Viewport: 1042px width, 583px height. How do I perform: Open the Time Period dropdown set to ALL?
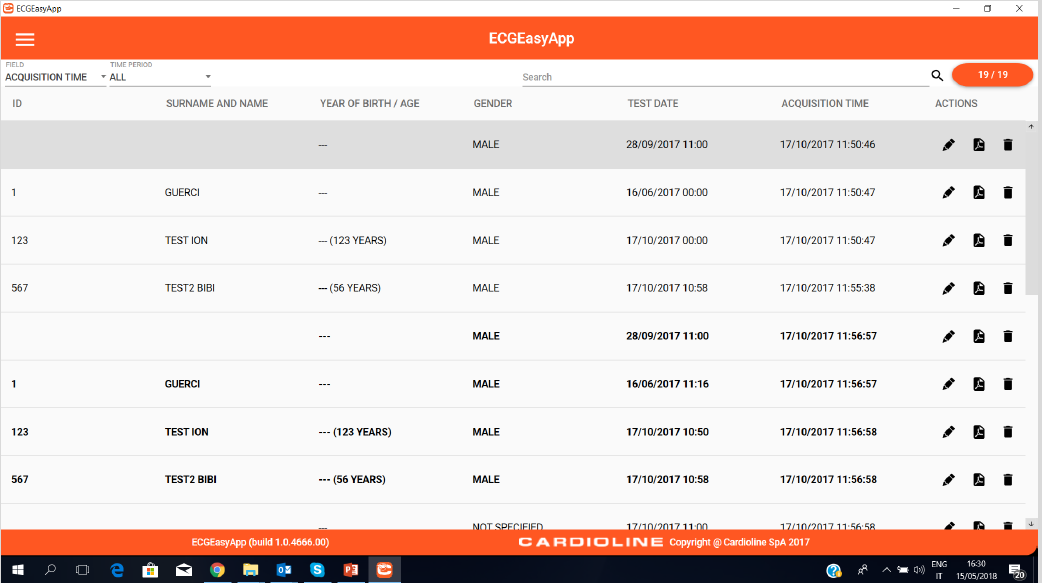(x=160, y=77)
